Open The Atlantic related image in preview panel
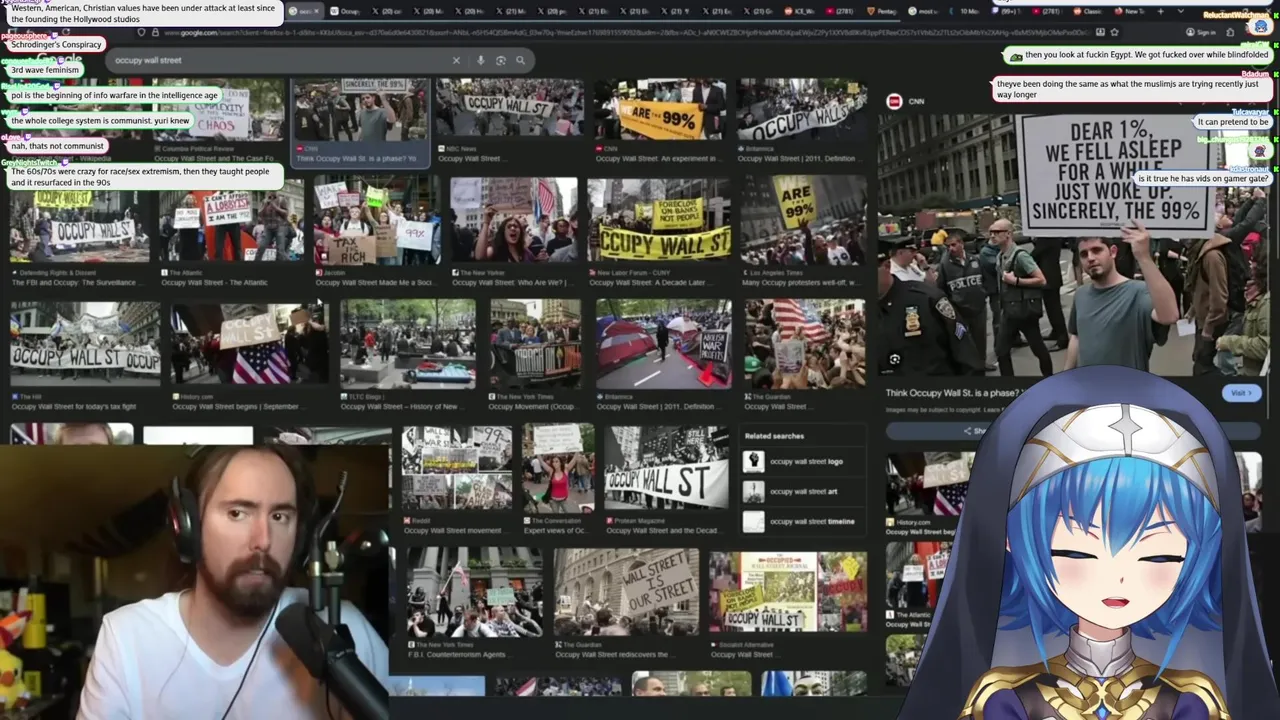Viewport: 1280px width, 720px height. point(915,576)
